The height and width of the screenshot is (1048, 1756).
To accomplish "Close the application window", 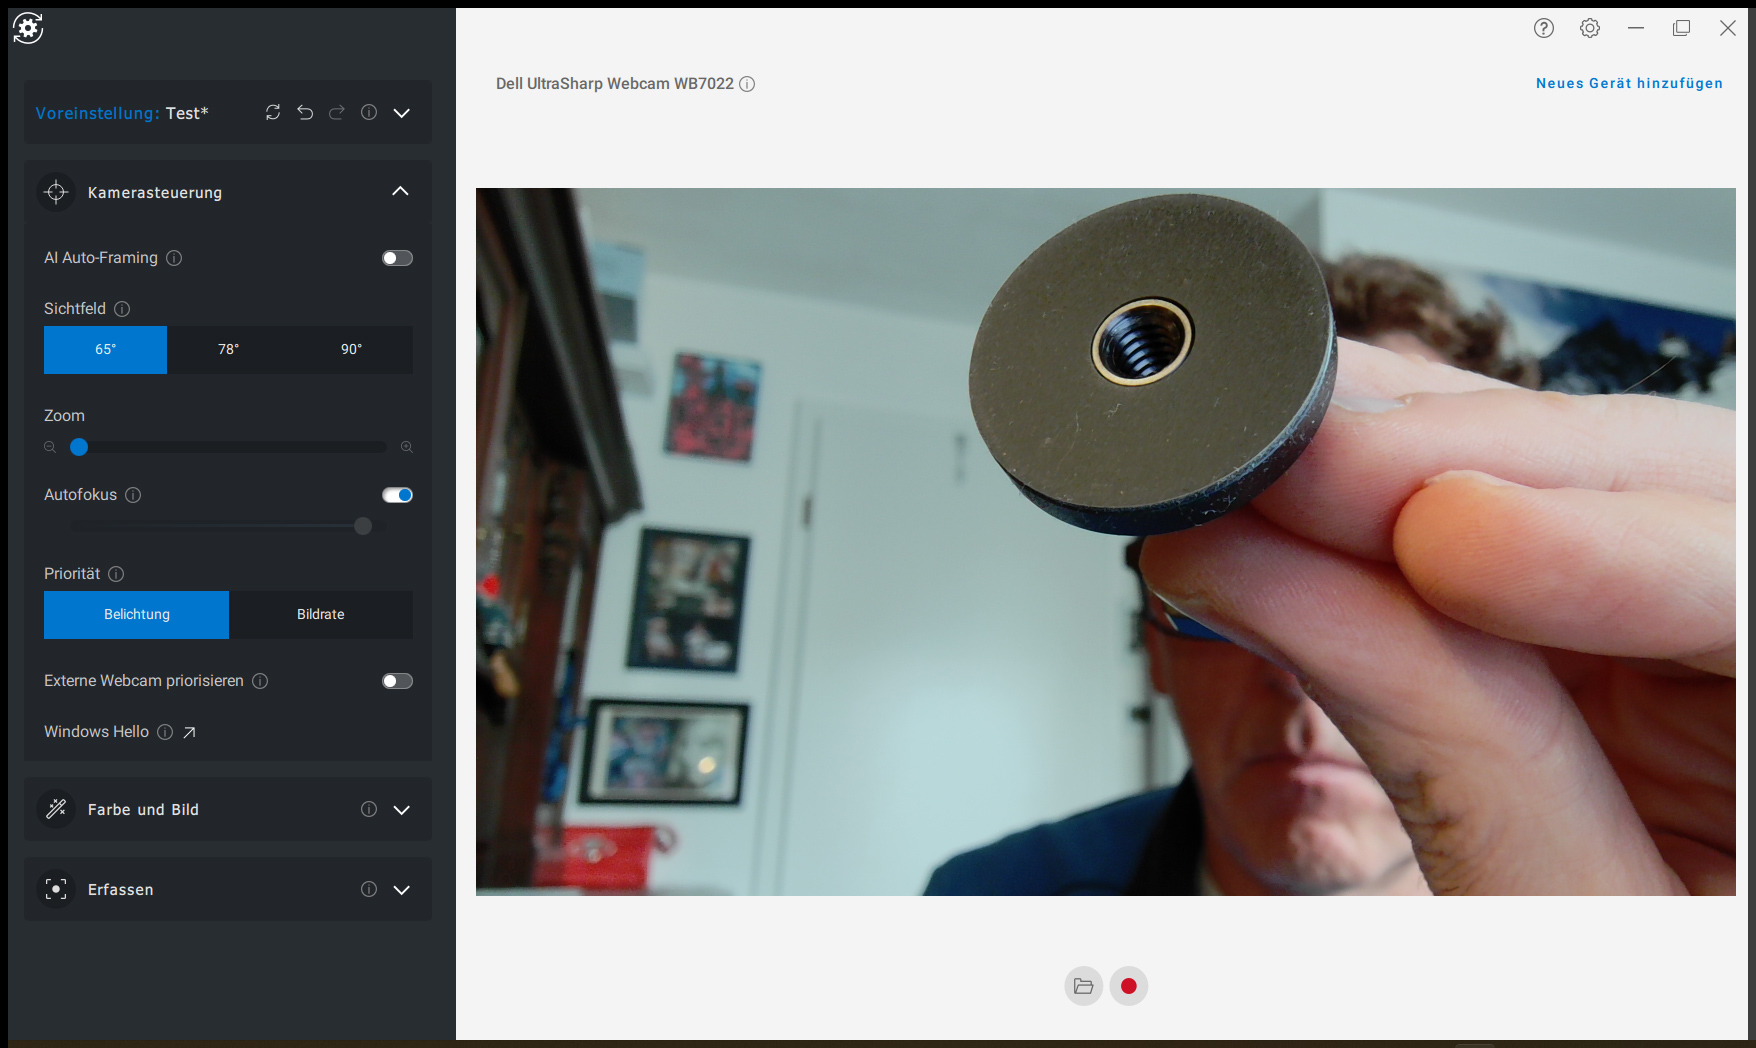I will tap(1728, 28).
